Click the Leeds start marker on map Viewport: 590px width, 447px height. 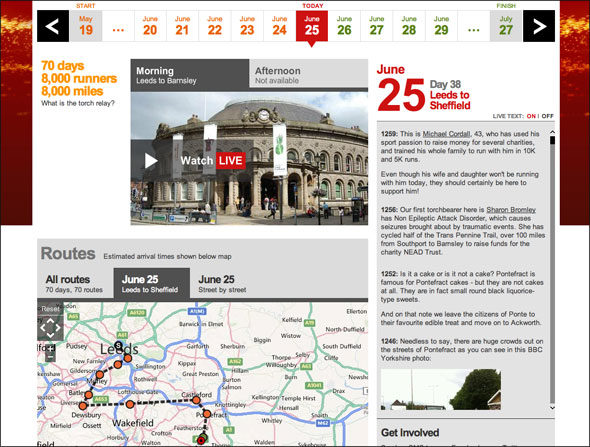tap(119, 345)
